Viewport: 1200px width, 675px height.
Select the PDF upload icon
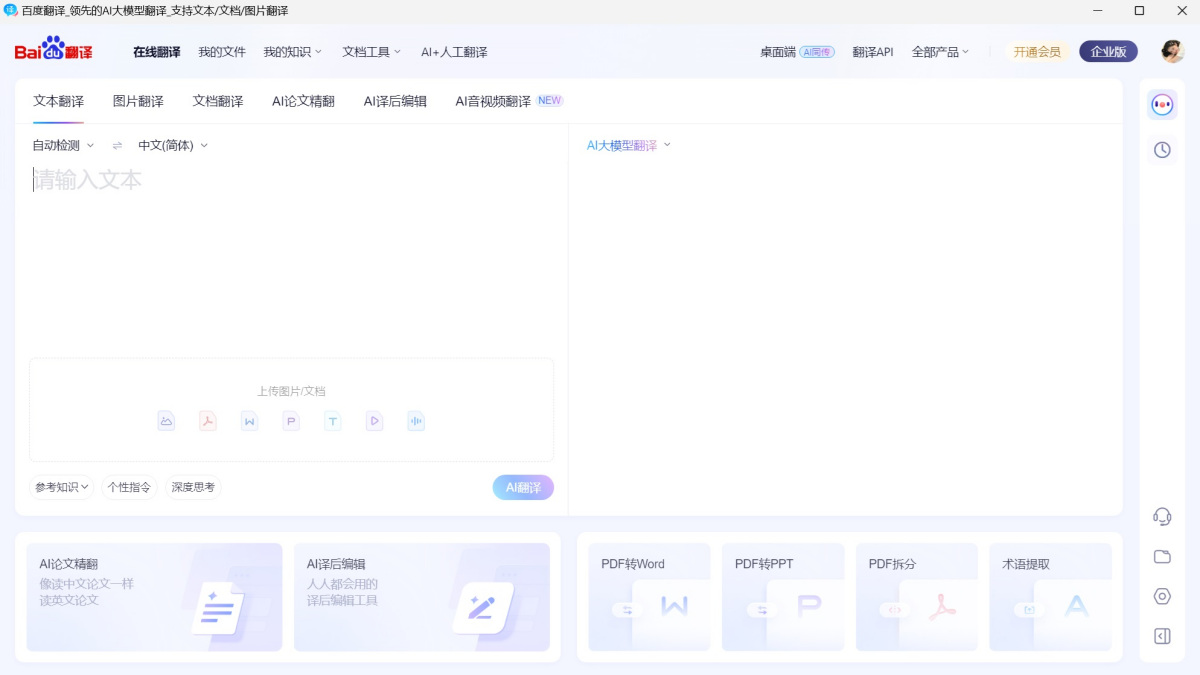coord(207,421)
